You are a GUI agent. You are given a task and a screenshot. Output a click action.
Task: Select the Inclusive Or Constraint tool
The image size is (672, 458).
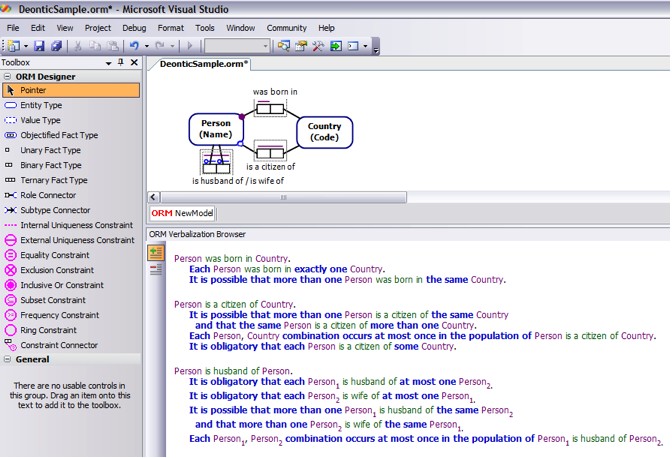71,285
